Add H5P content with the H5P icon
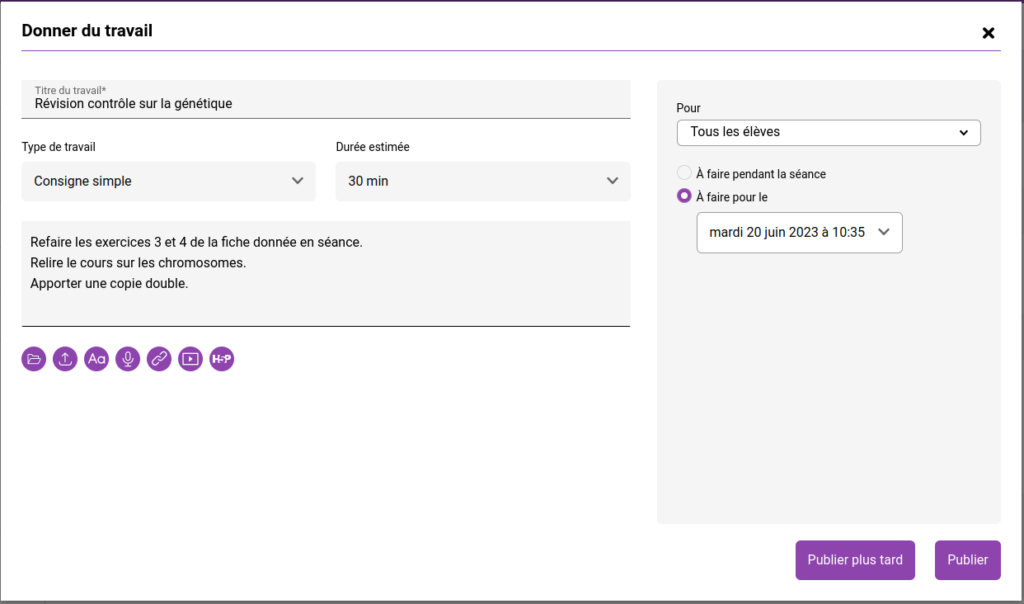The image size is (1024, 604). click(221, 359)
